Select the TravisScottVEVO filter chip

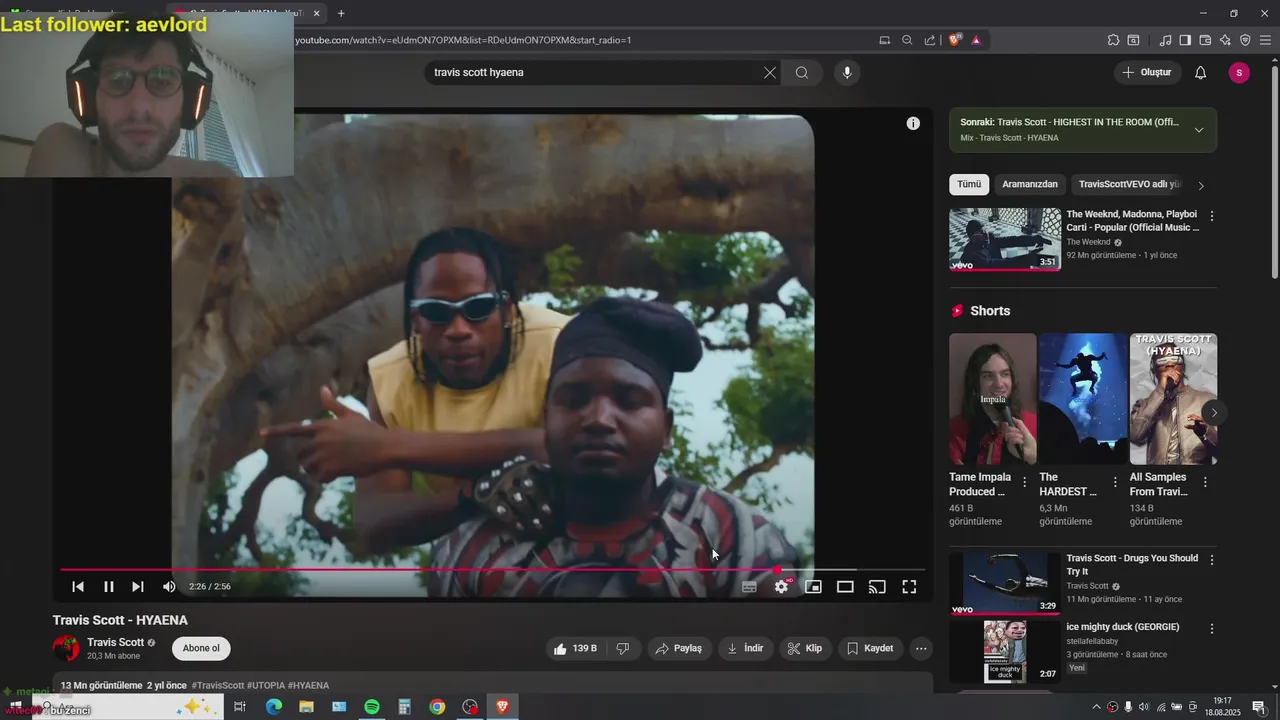[x=1130, y=184]
